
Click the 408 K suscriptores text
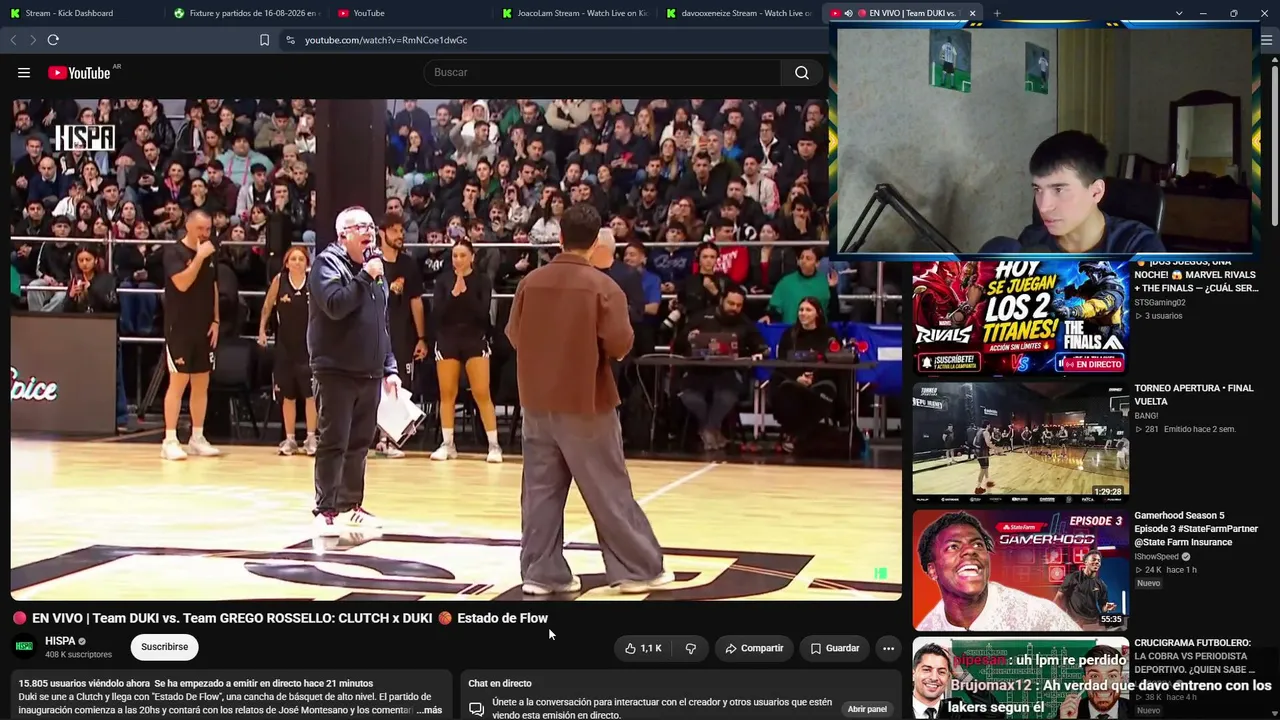[x=78, y=655]
